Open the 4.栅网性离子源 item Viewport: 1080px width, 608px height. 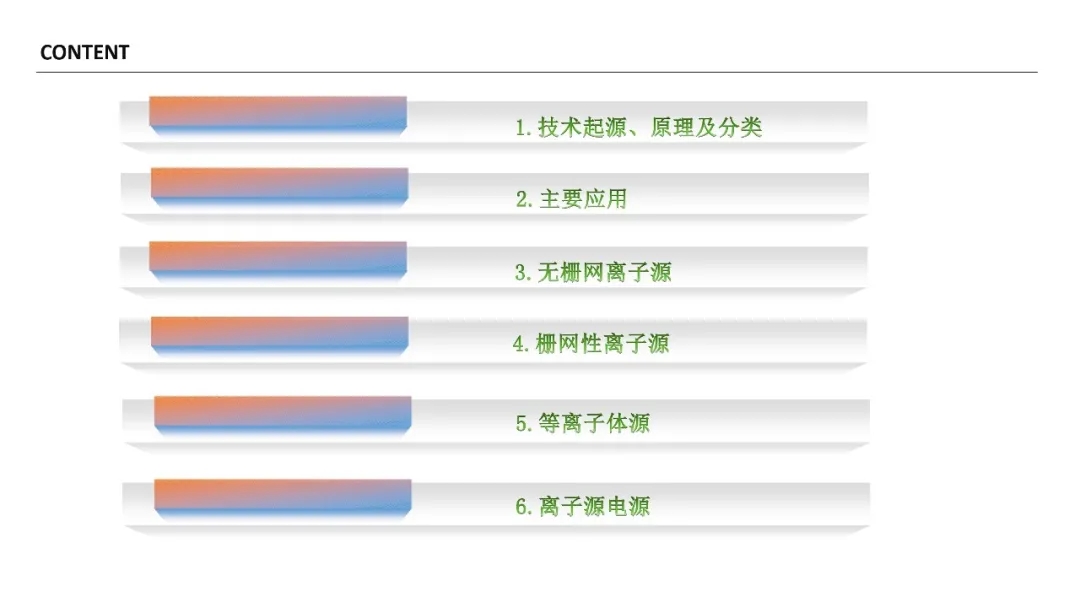click(591, 344)
